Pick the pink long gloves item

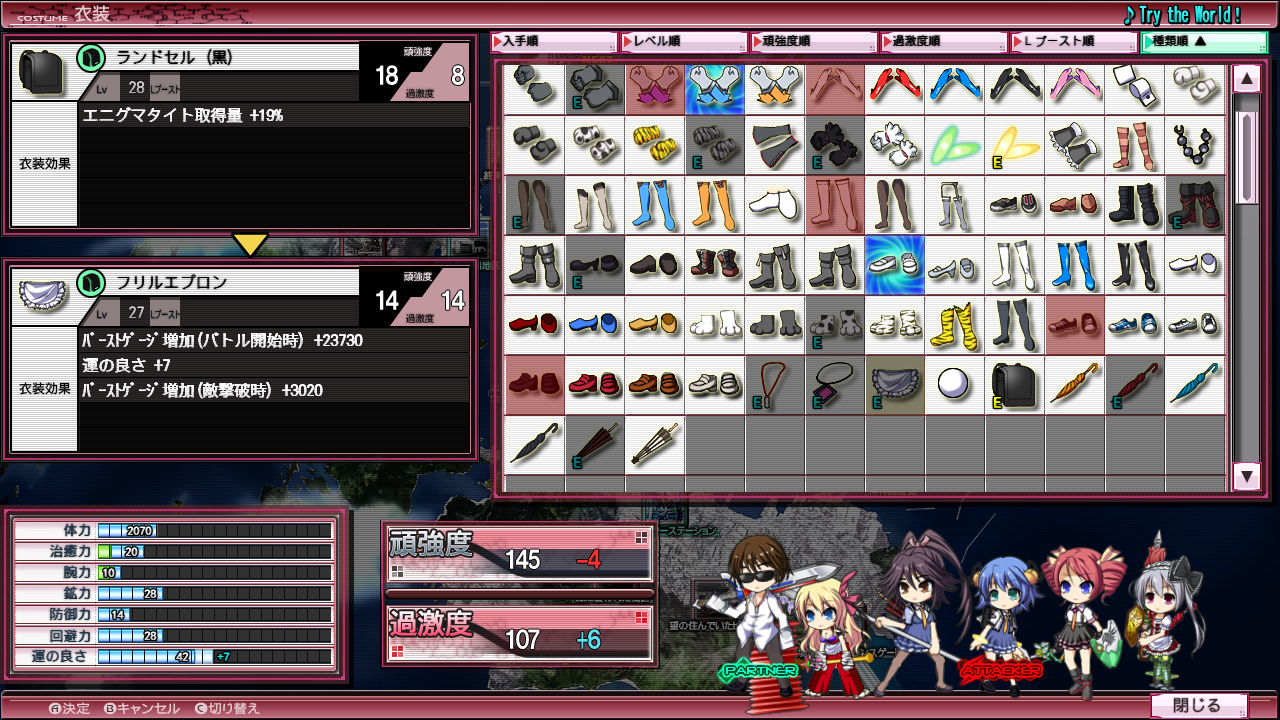(1075, 89)
